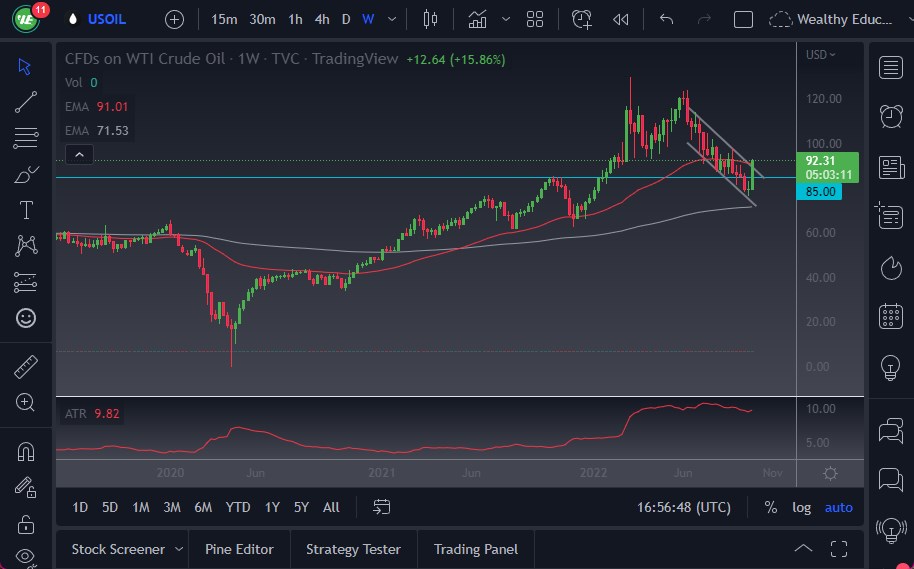Select the ruler measure tool
This screenshot has height=569, width=914.
[26, 367]
